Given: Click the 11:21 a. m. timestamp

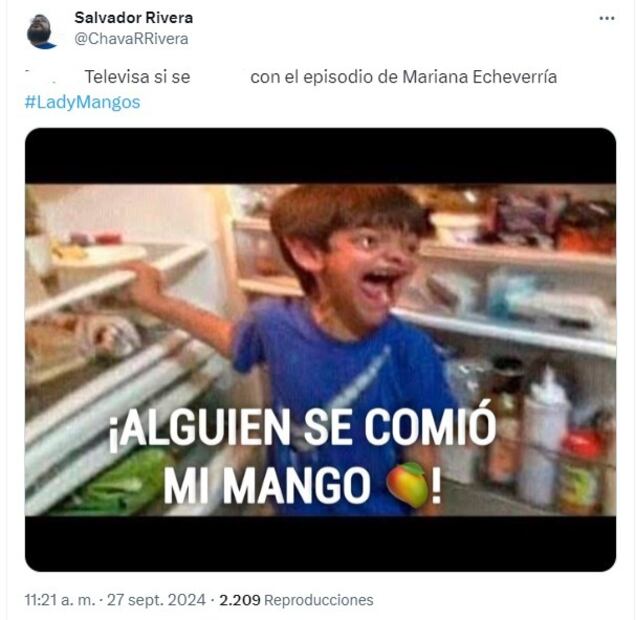Looking at the screenshot, I should click(x=60, y=600).
